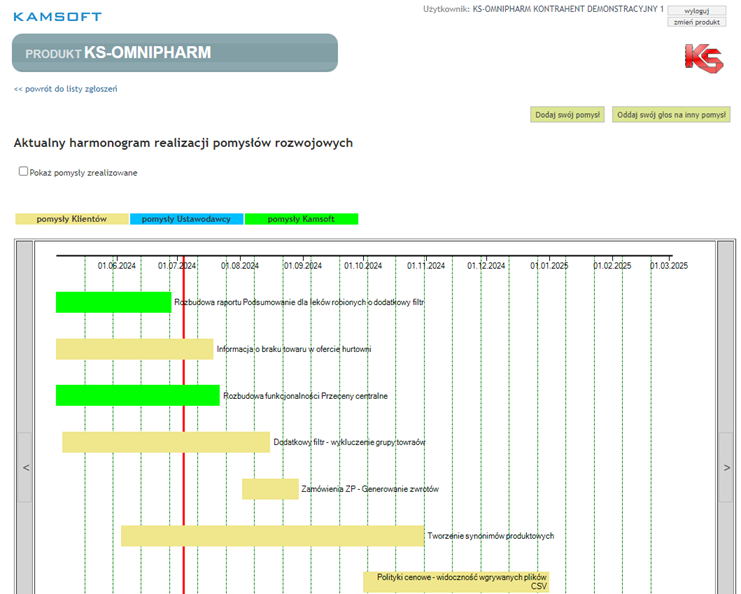Move timeline right with '>' arrow
741x594 pixels.
click(726, 467)
